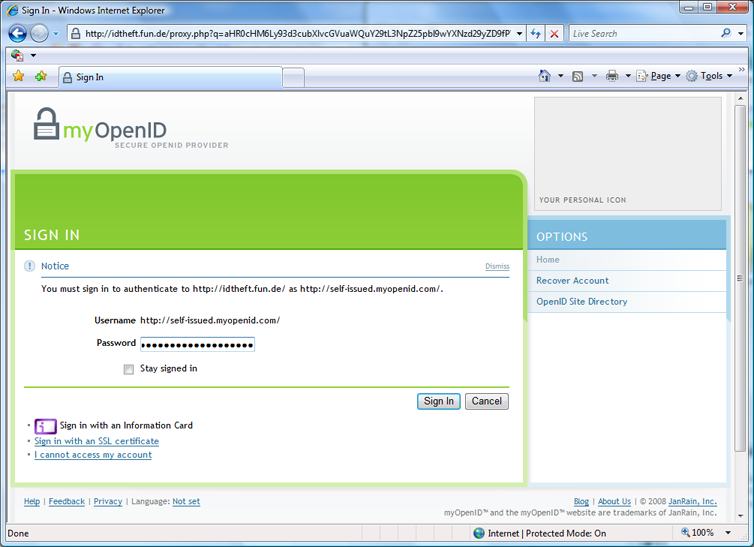Click the red Stop loading icon
754x547 pixels.
pos(555,34)
